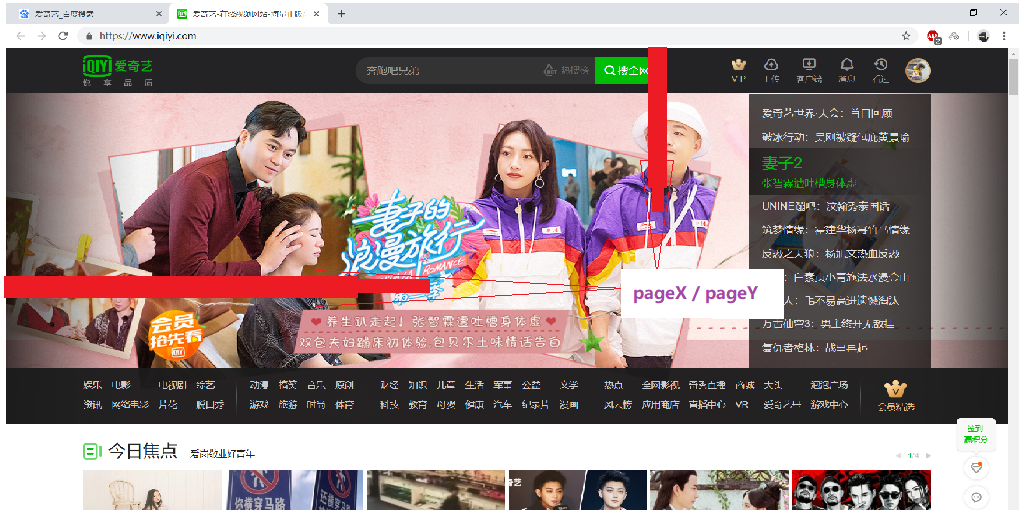Go forward using the browser forward arrow
The width and height of the screenshot is (1025, 522).
[42, 36]
